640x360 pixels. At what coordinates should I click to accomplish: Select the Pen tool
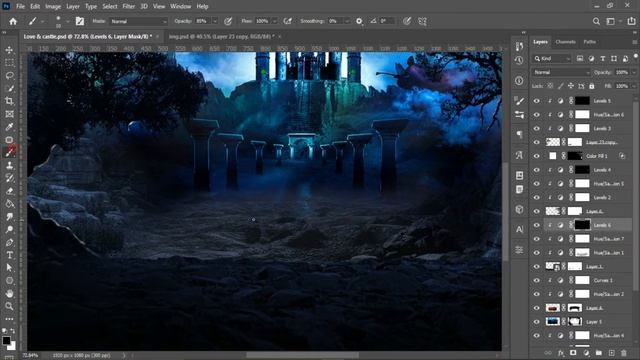(9, 242)
